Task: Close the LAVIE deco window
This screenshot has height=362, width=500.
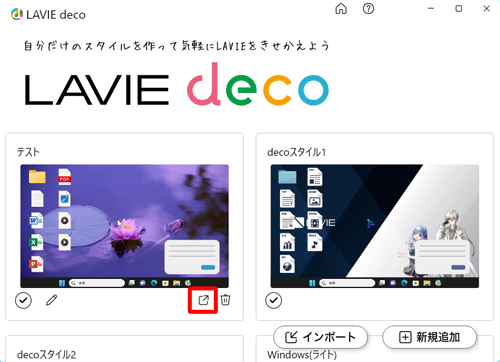Action: (x=487, y=9)
